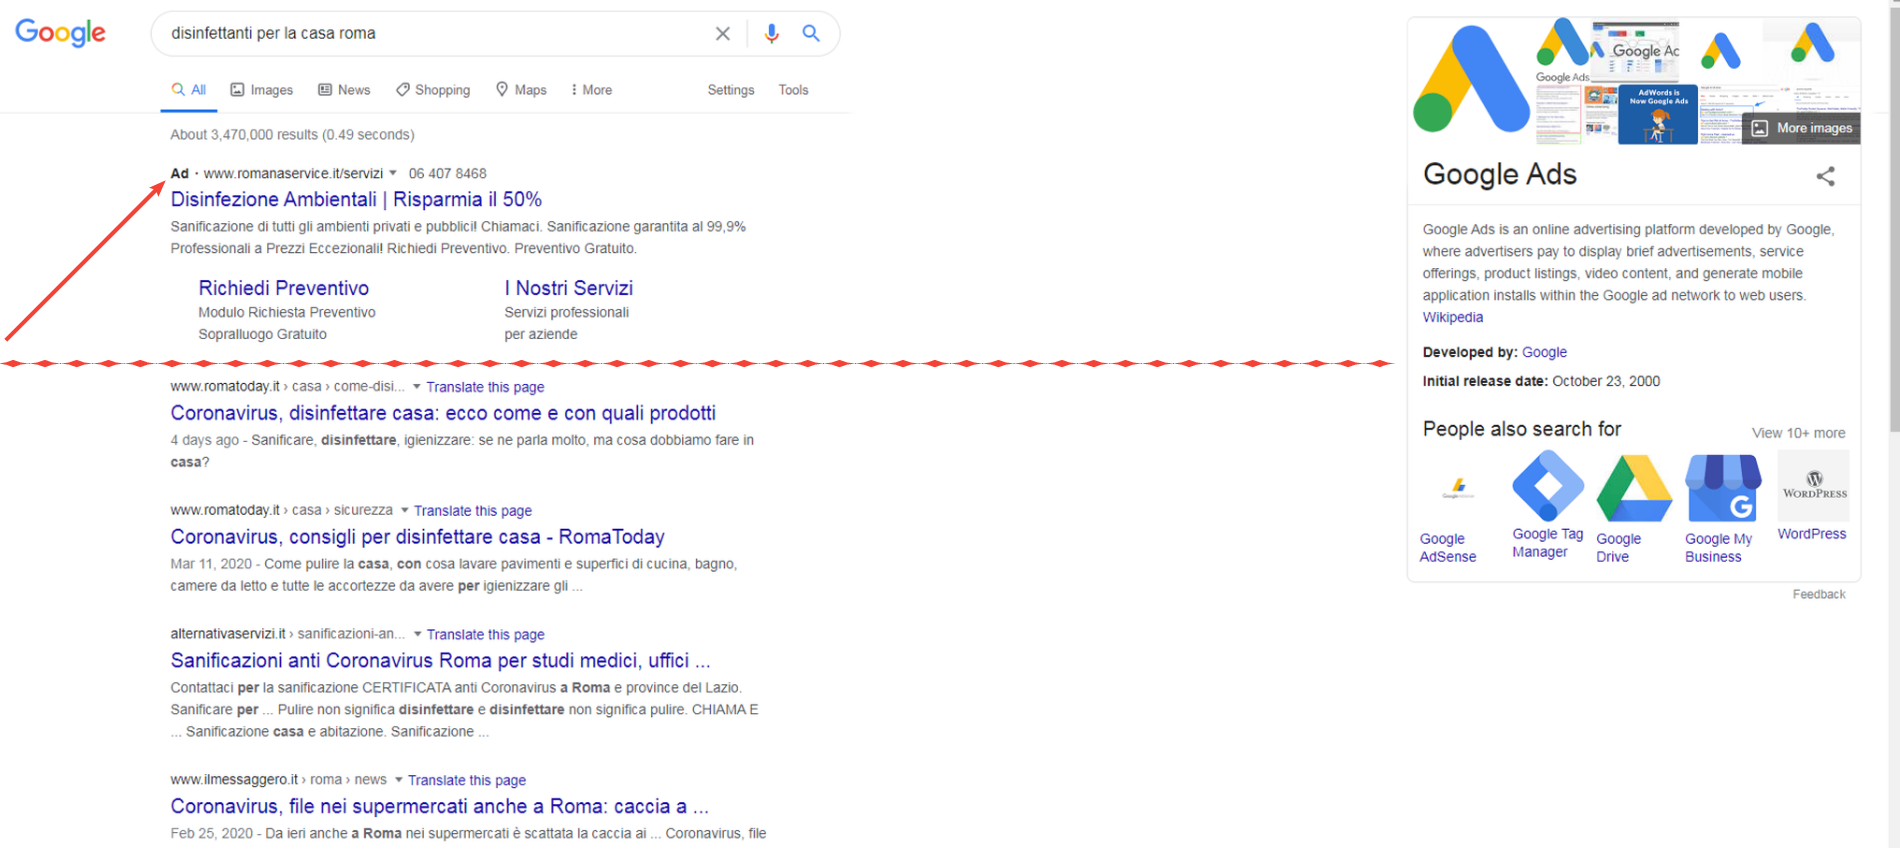Open the Maps tab

tap(521, 90)
